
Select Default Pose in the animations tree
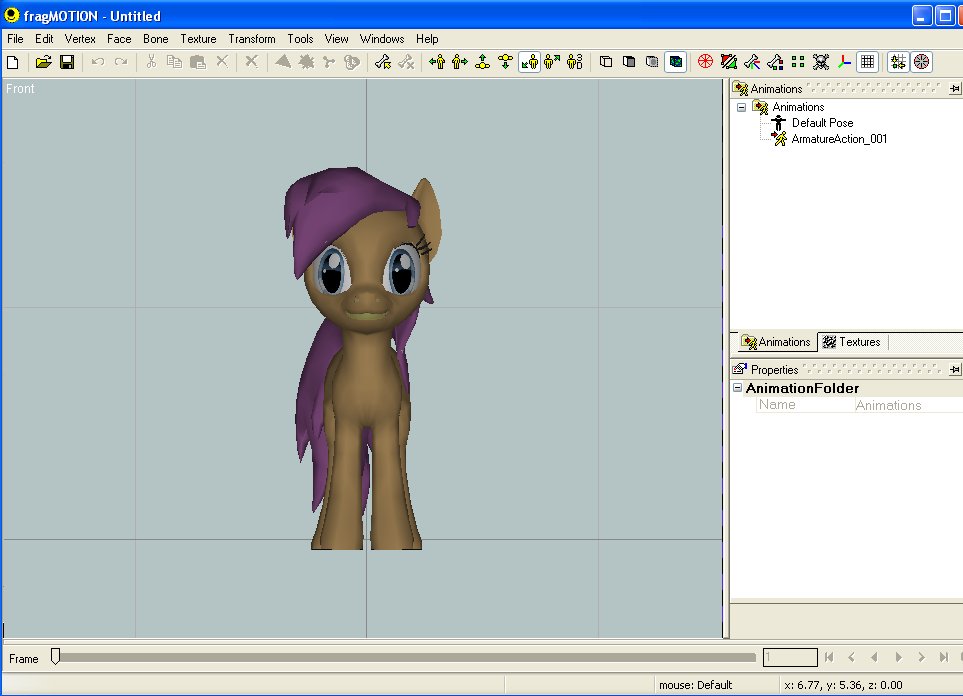click(822, 123)
